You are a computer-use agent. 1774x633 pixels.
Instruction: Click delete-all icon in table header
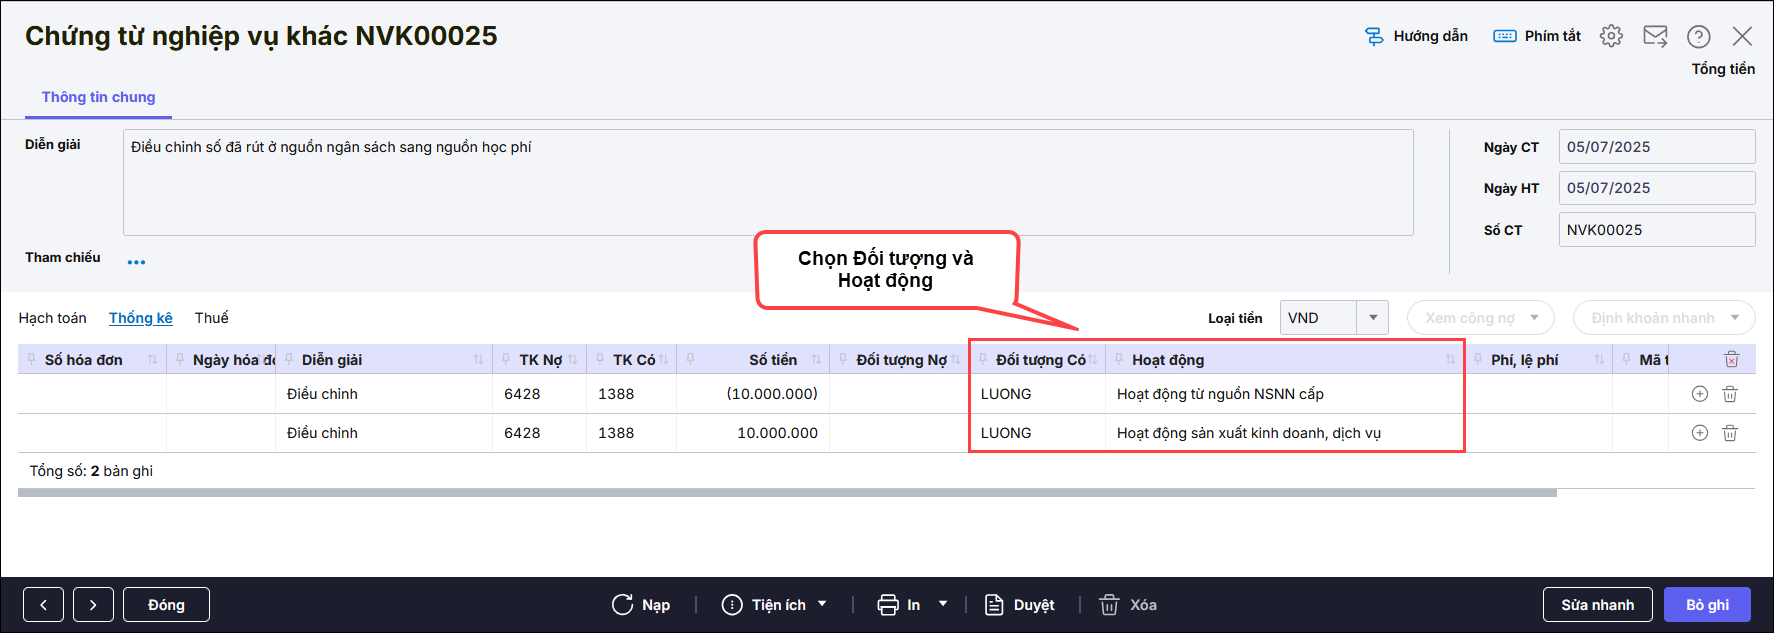1732,360
